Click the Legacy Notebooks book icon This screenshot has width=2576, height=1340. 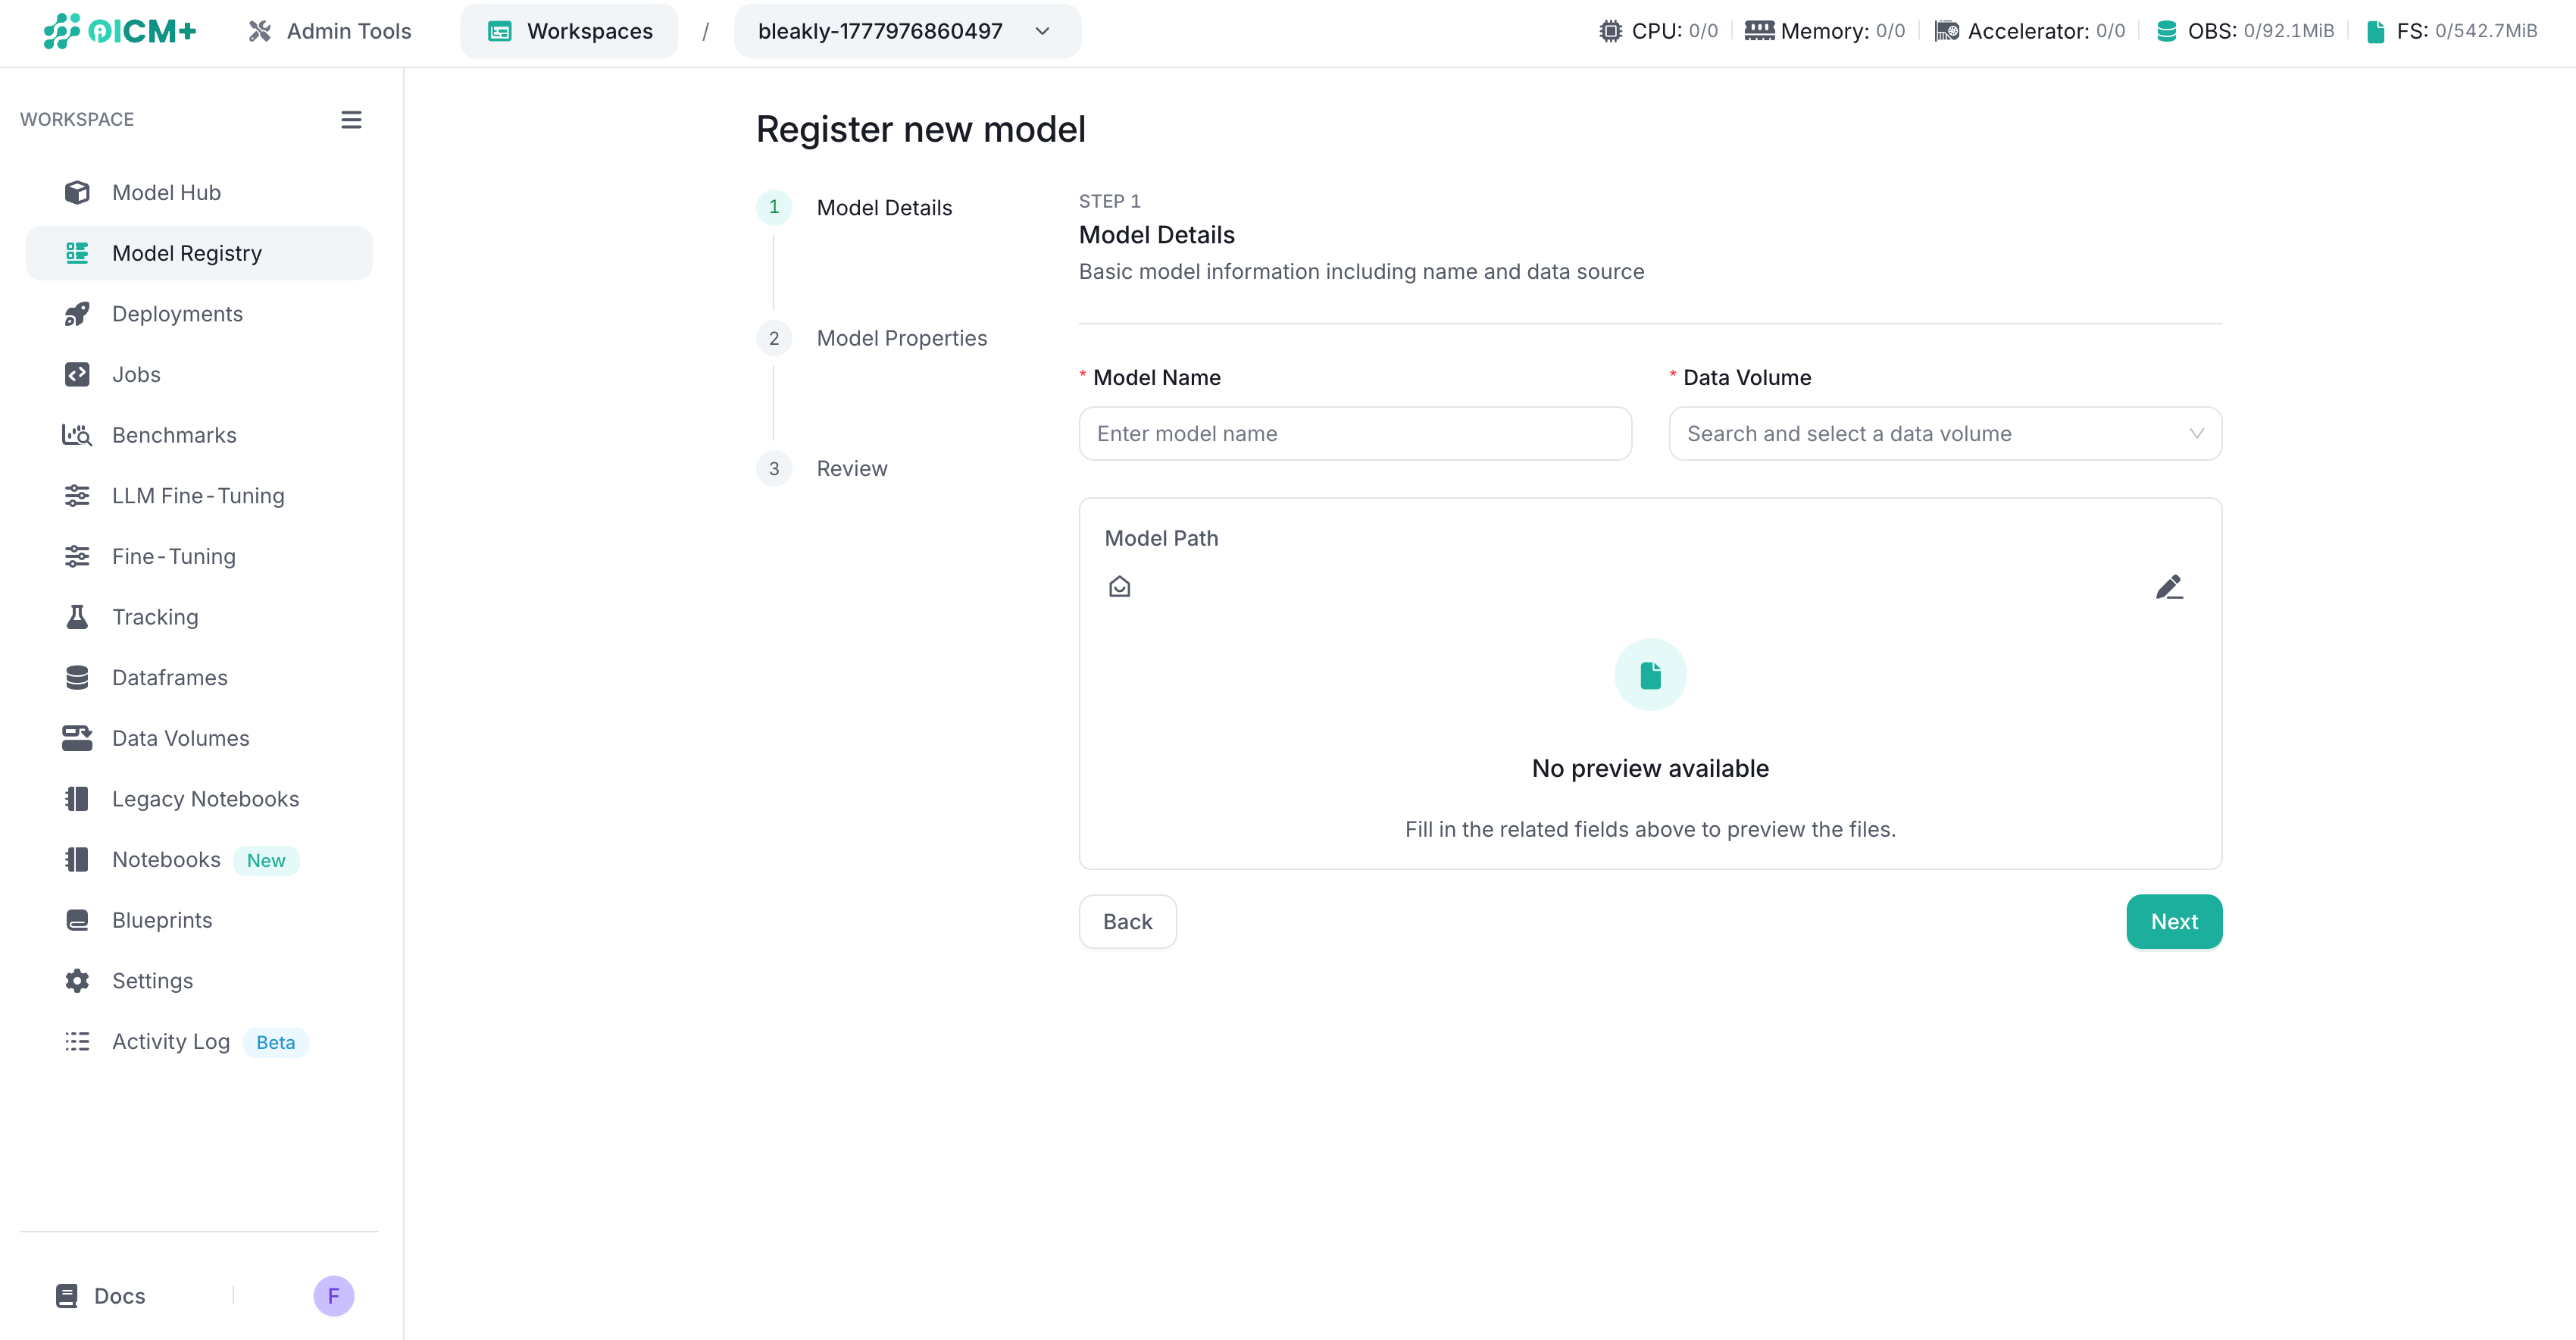click(77, 799)
